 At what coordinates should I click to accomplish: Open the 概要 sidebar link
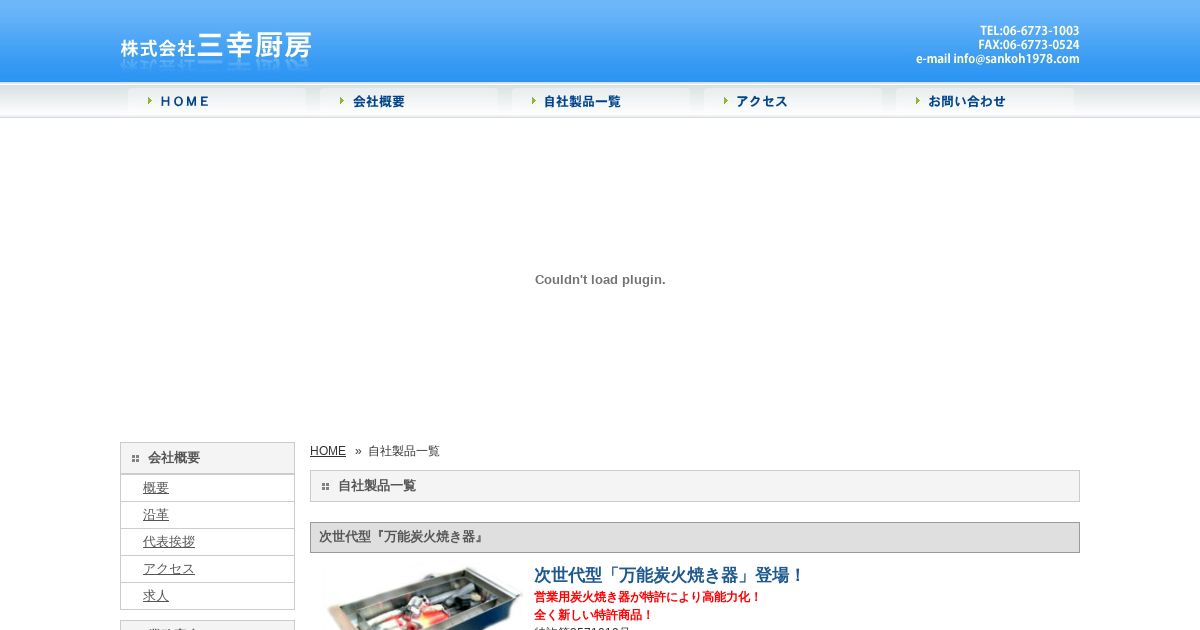click(156, 488)
